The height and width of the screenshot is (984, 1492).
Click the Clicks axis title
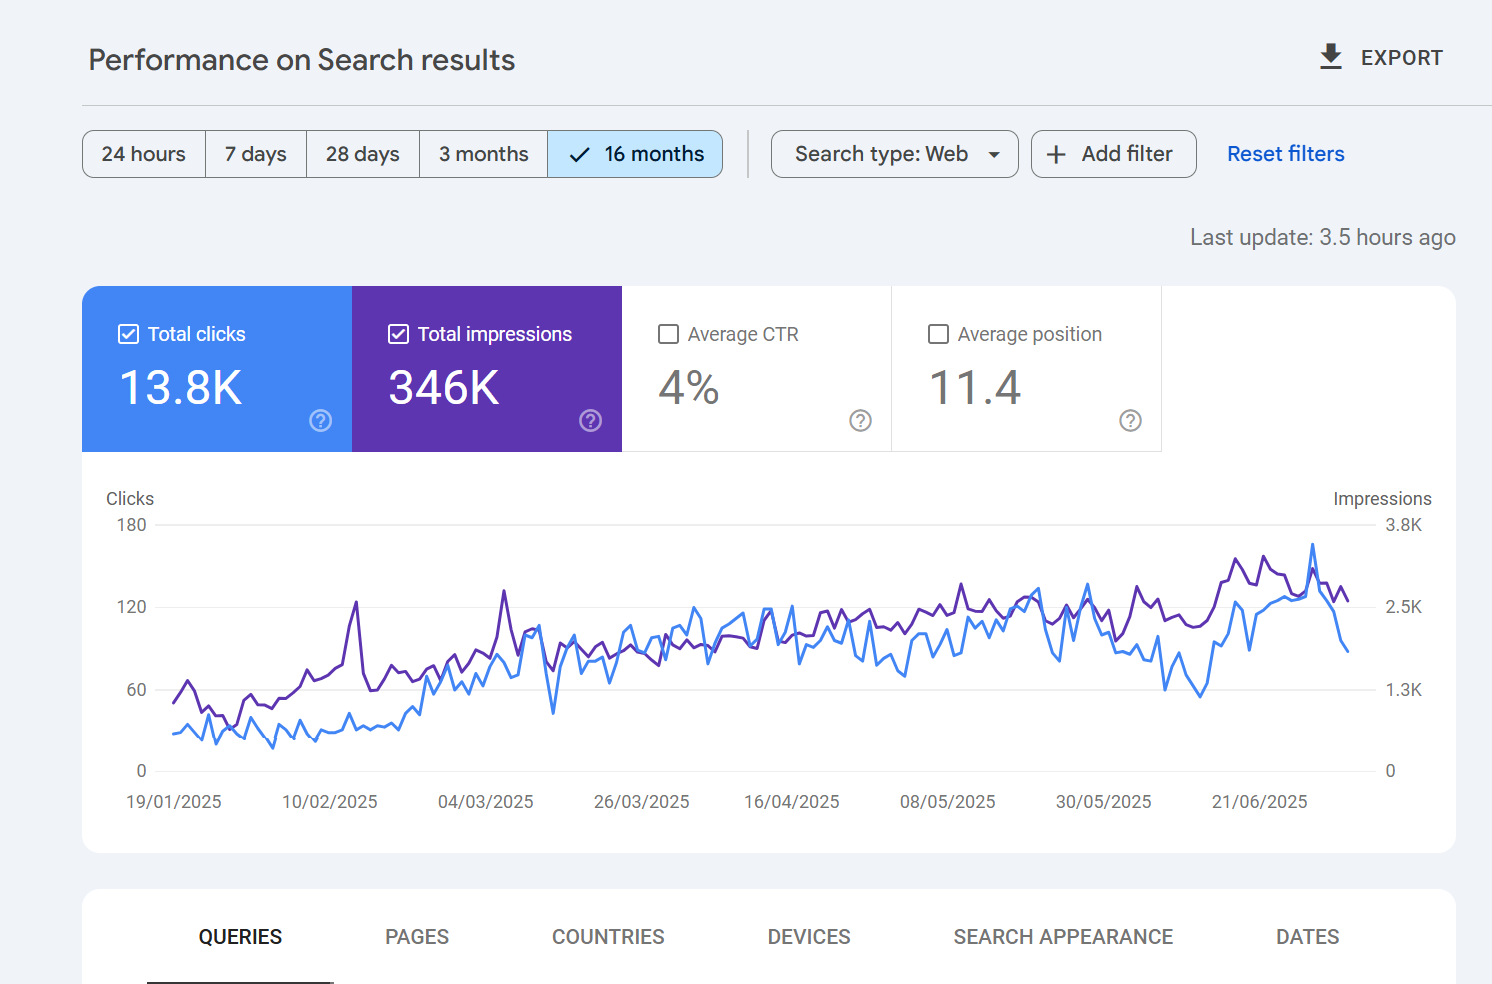(130, 499)
